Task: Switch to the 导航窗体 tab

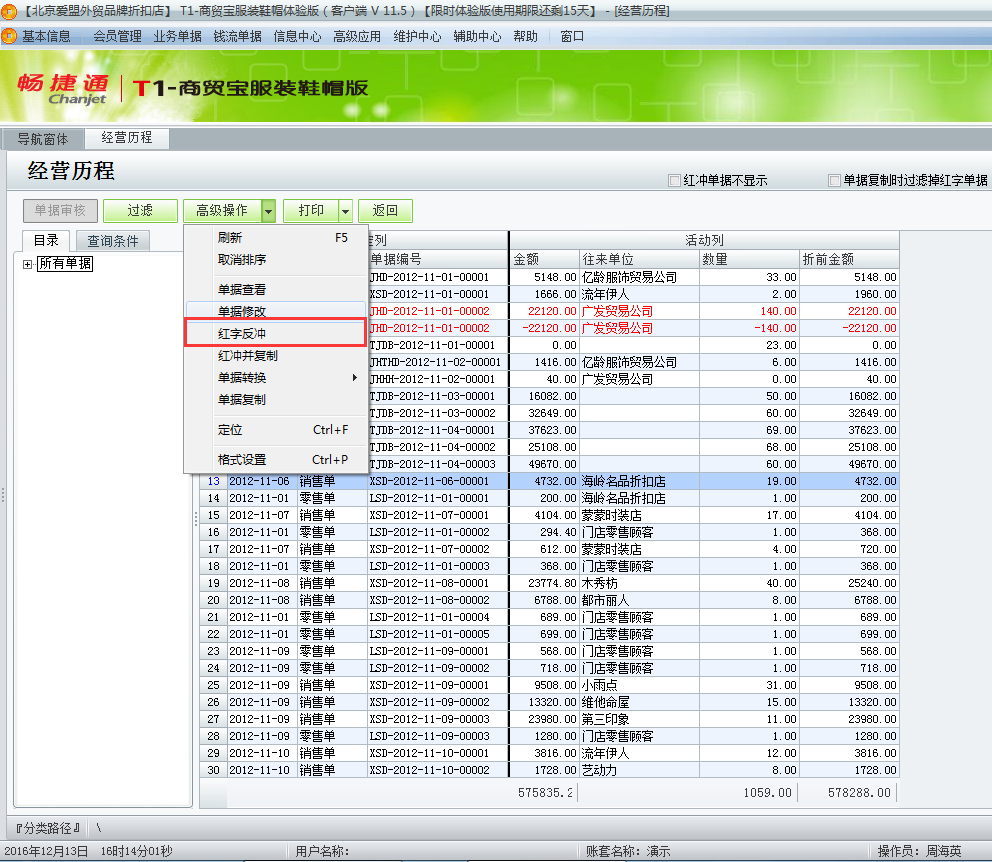Action: pyautogui.click(x=42, y=139)
